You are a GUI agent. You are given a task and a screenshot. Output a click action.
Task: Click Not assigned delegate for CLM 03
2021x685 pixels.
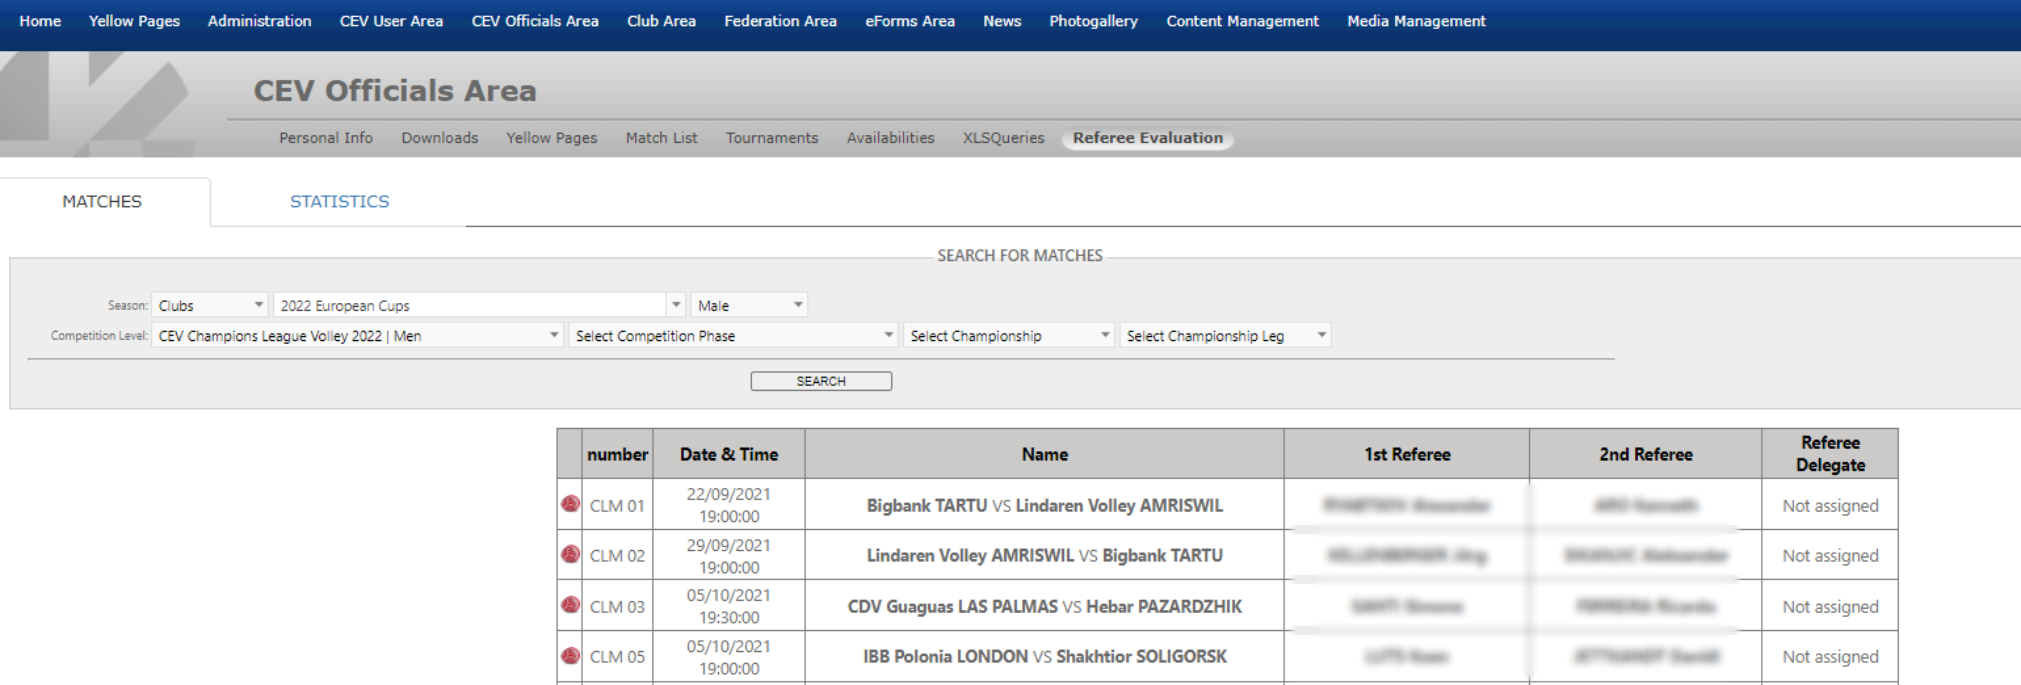click(1830, 606)
